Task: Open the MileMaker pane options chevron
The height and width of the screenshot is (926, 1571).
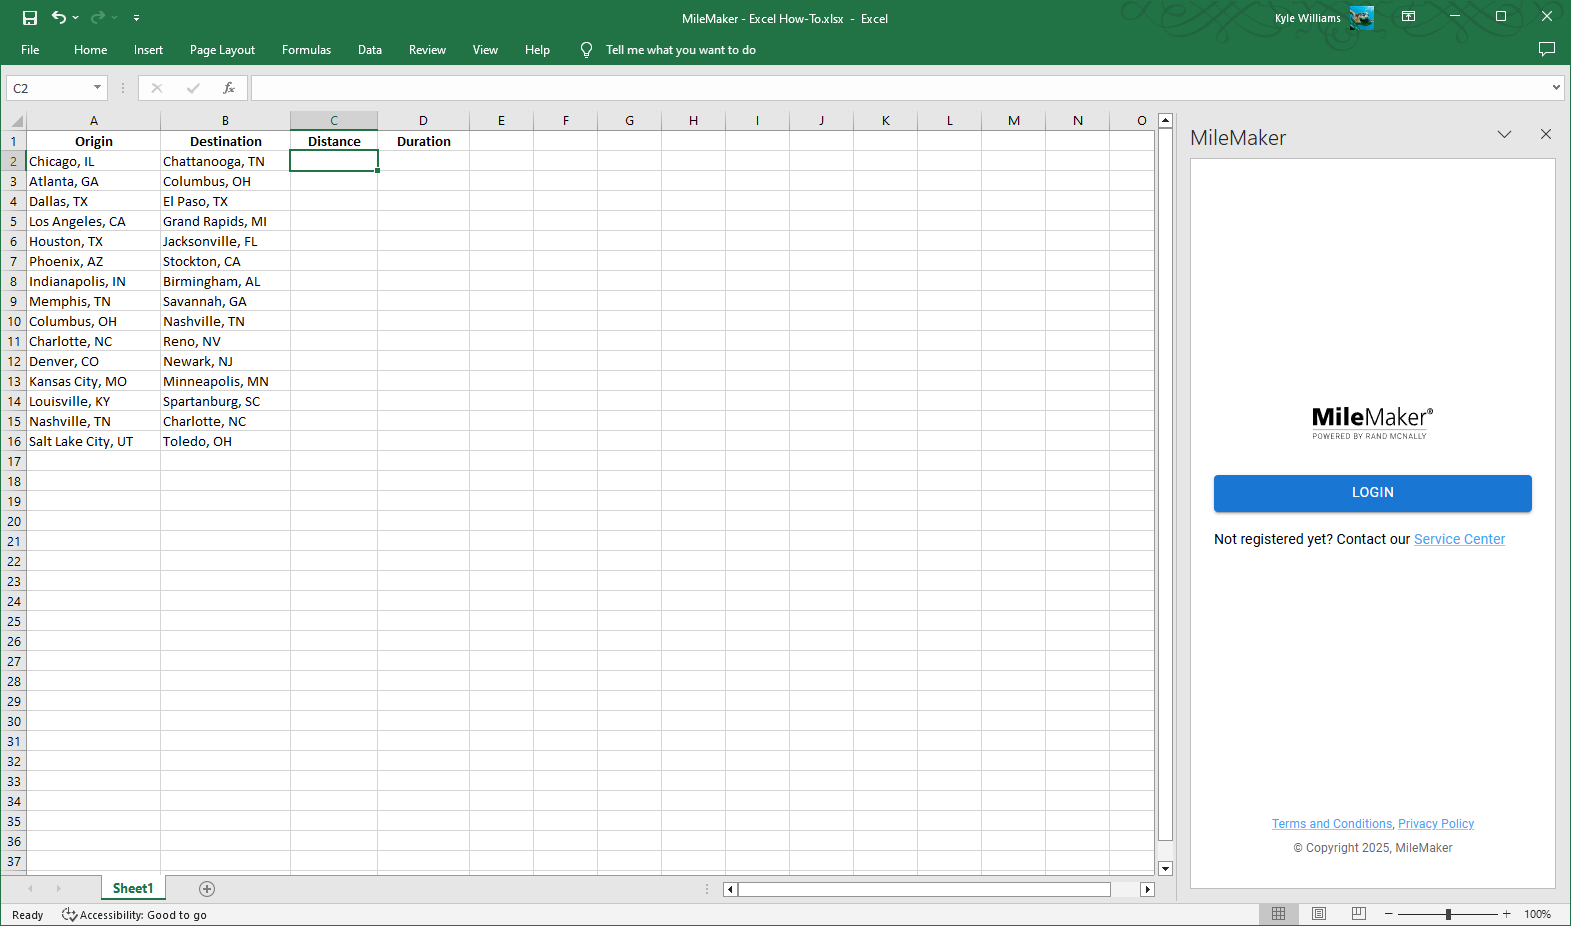Action: [x=1504, y=135]
